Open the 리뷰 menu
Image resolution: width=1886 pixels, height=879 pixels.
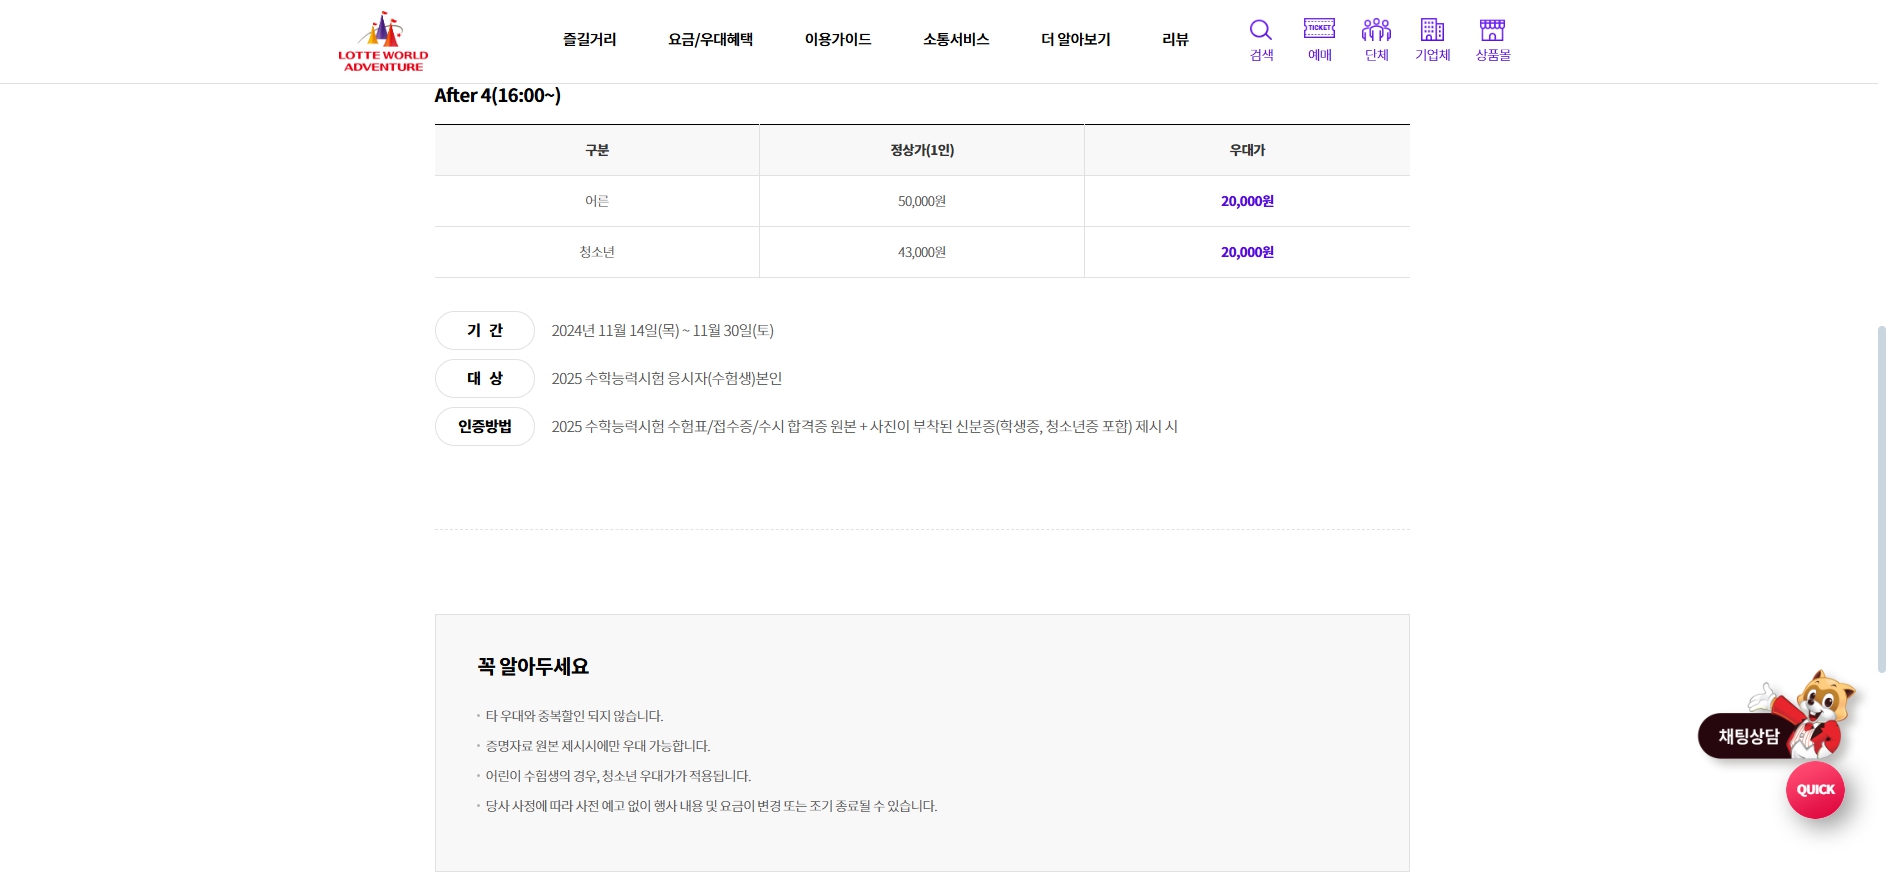click(1175, 39)
